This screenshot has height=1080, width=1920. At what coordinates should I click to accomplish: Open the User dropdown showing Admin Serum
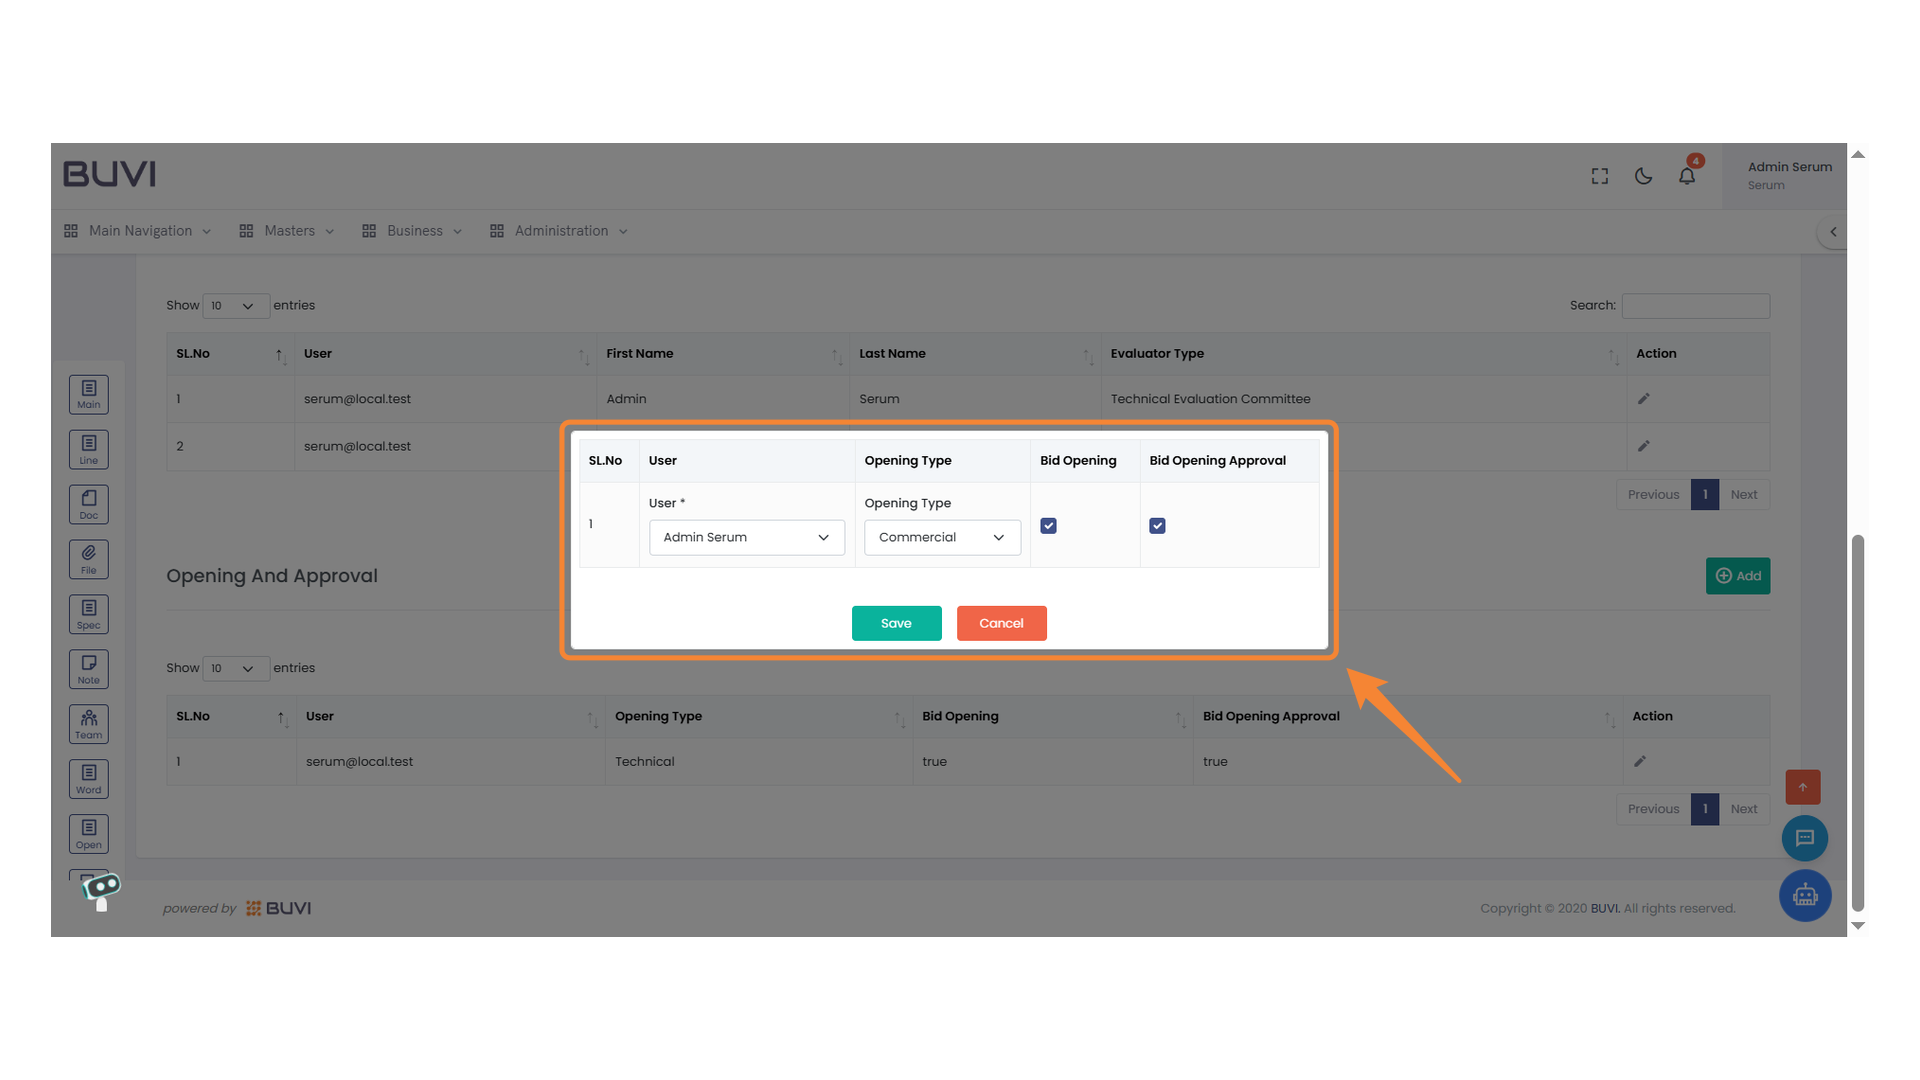pos(746,537)
